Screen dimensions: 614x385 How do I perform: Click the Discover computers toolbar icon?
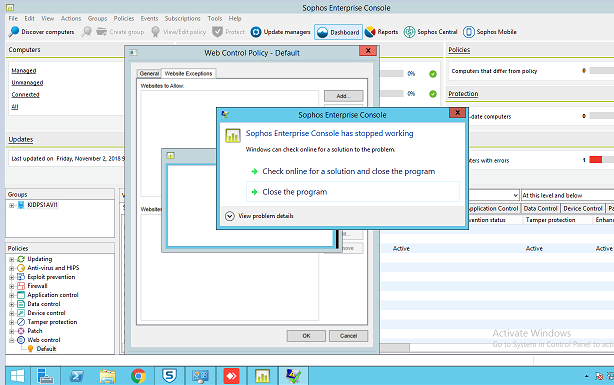[x=14, y=32]
